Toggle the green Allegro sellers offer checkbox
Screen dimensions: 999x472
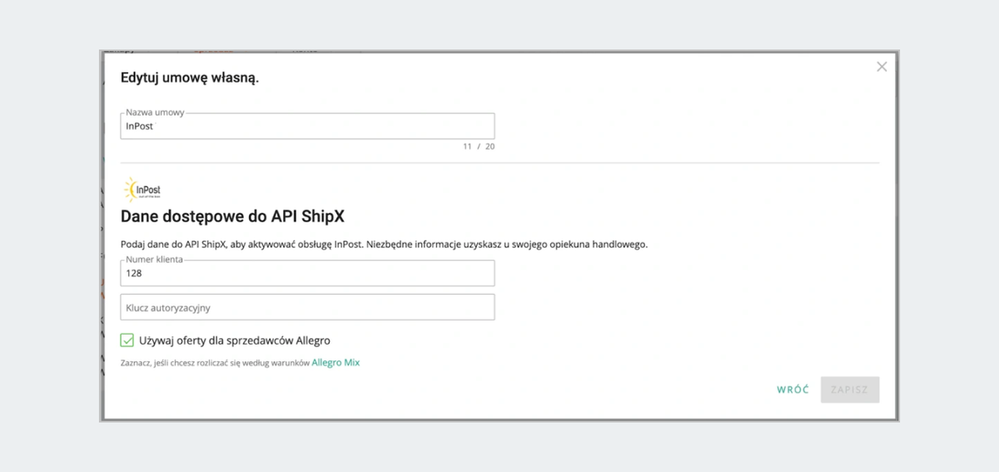127,340
